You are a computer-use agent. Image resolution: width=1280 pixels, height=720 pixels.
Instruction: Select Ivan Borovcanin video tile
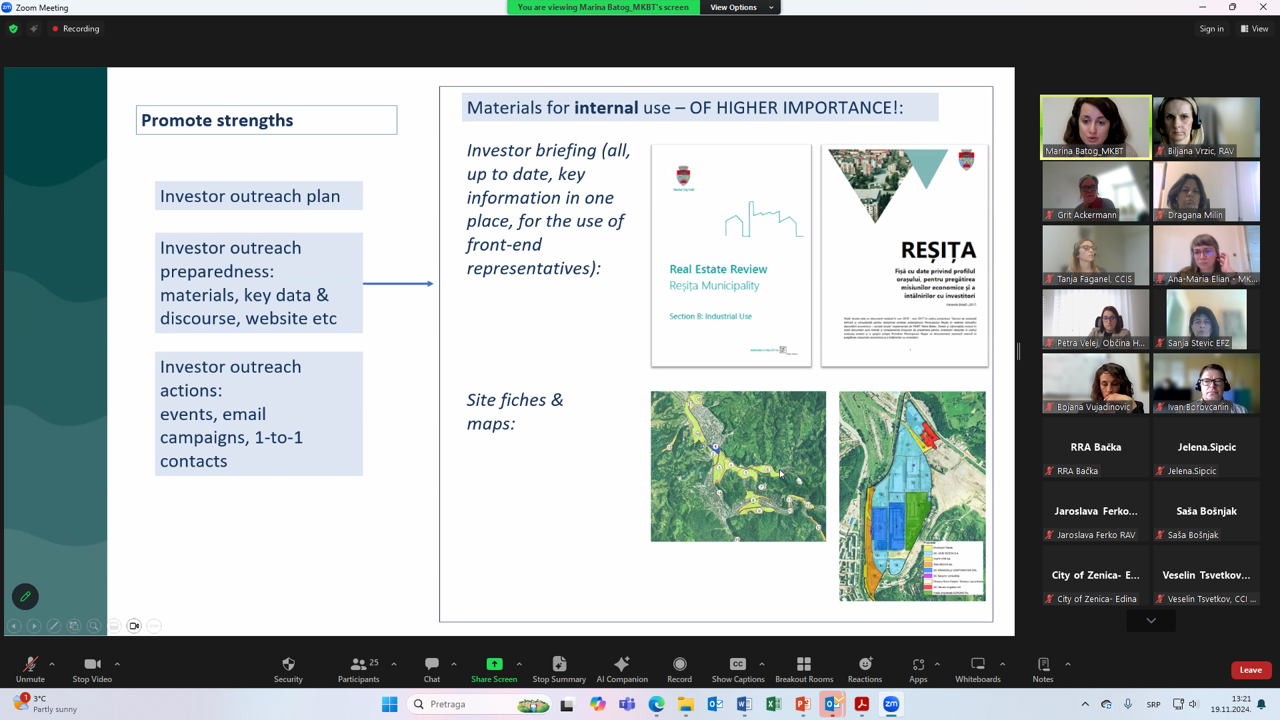coord(1206,383)
